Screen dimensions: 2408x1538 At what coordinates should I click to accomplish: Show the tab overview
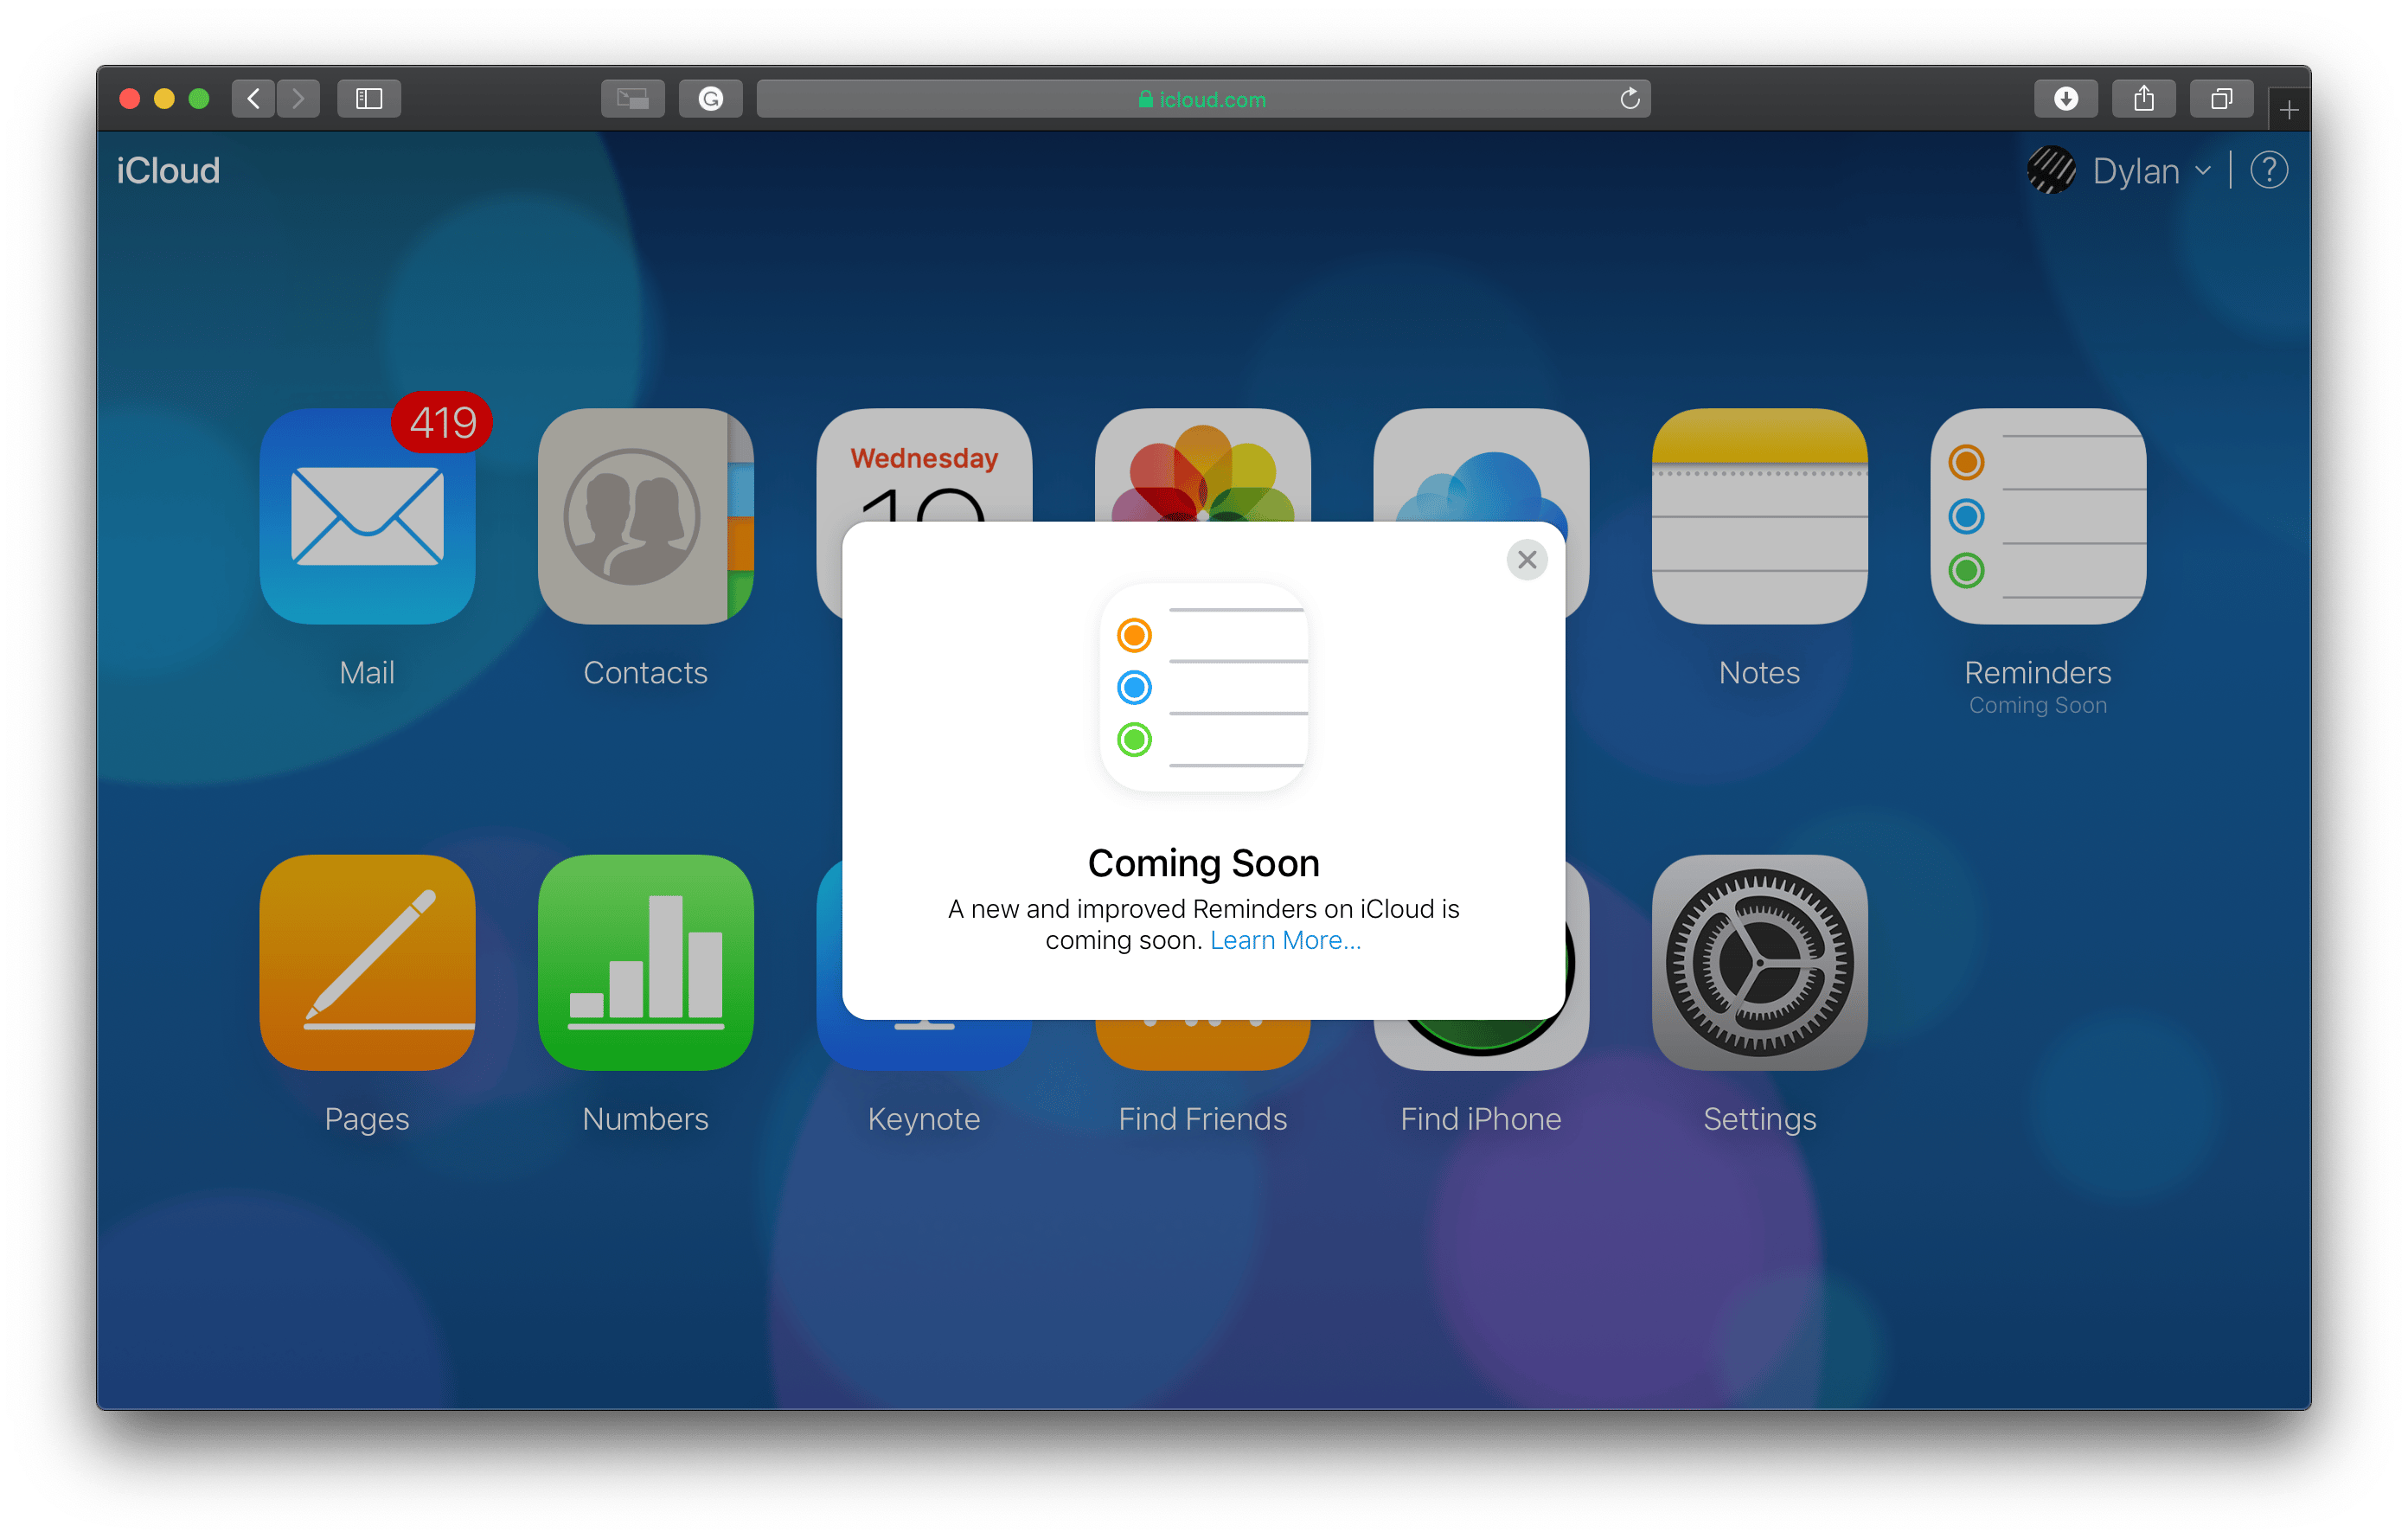(2221, 98)
